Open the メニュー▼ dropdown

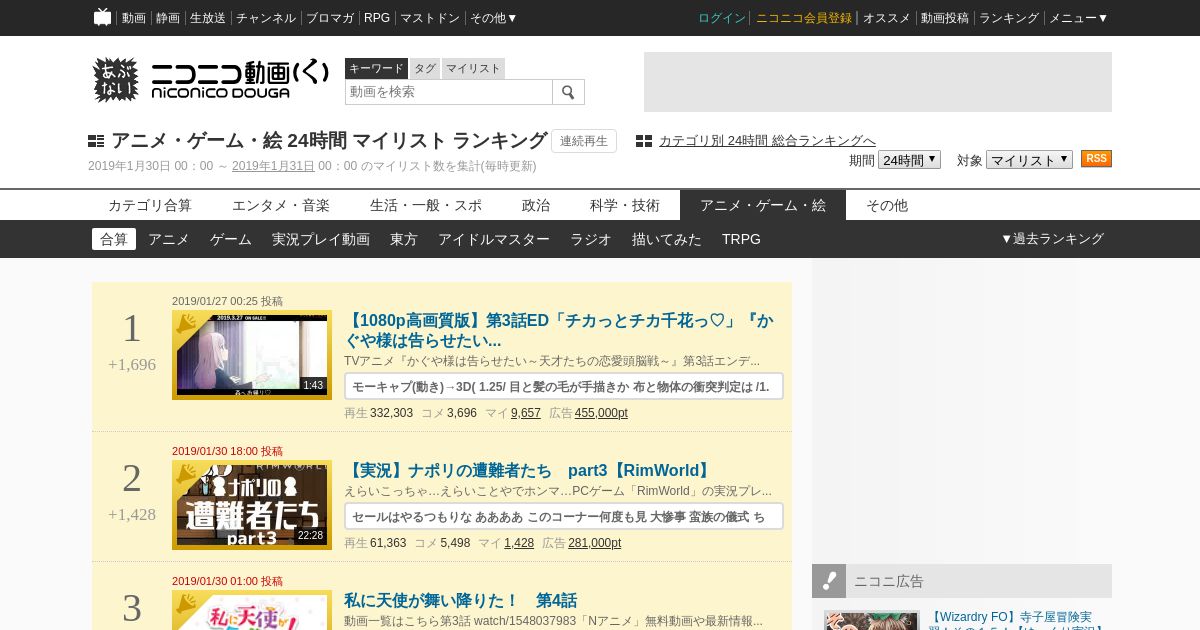pos(1078,18)
